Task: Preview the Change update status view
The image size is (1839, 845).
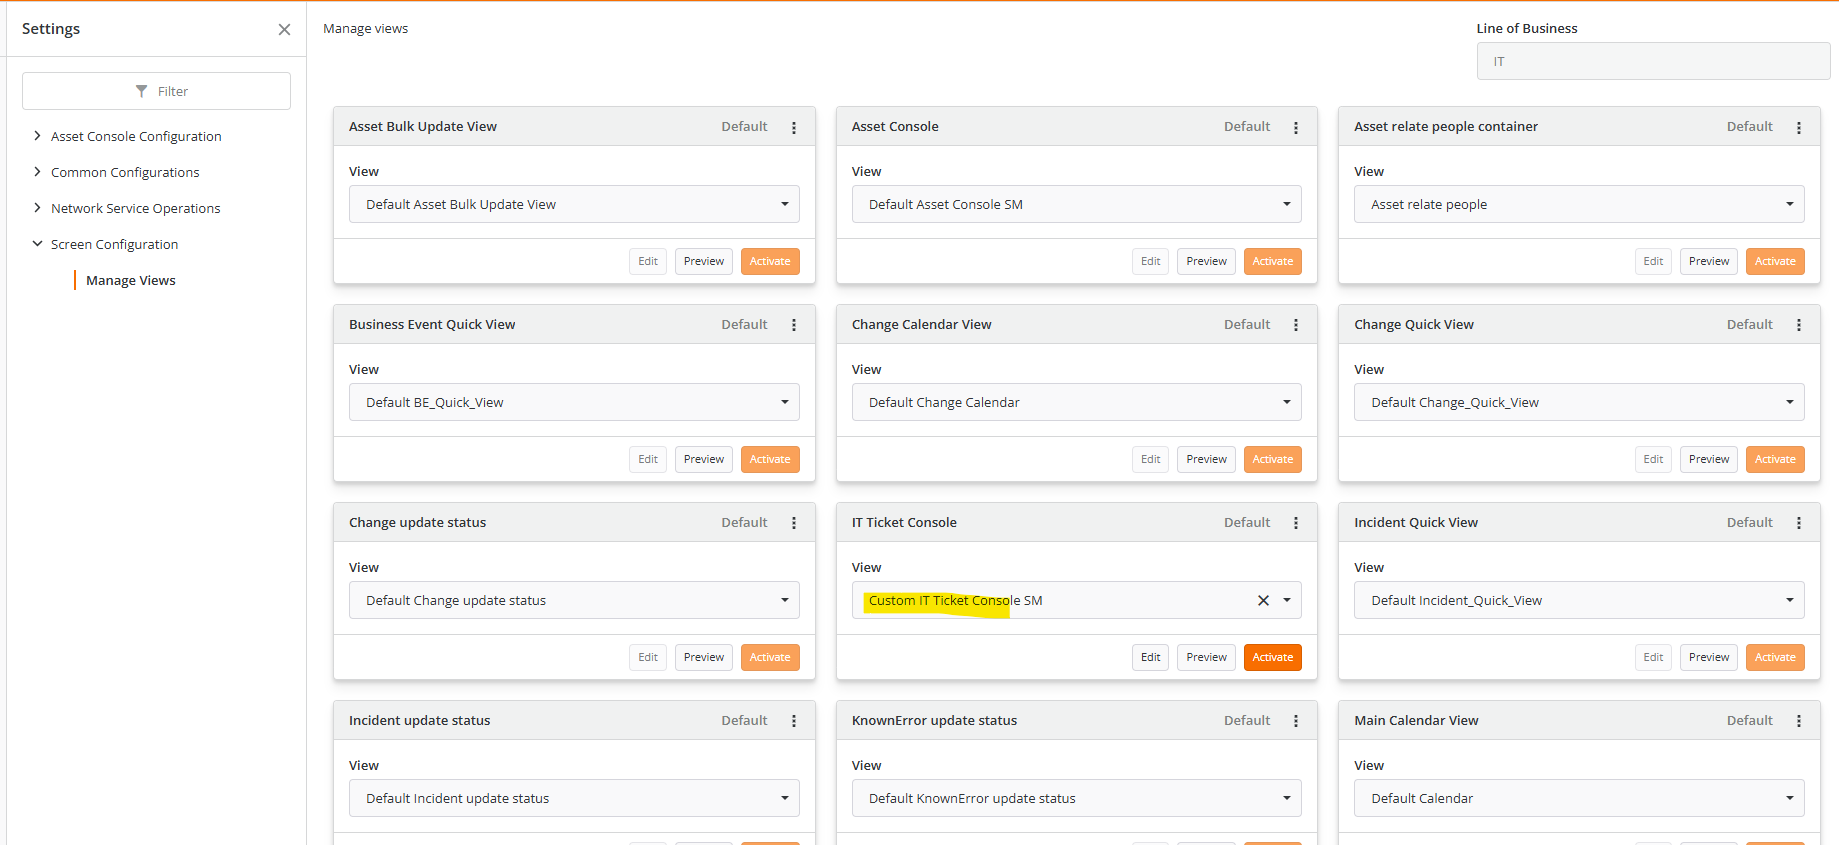Action: tap(704, 657)
